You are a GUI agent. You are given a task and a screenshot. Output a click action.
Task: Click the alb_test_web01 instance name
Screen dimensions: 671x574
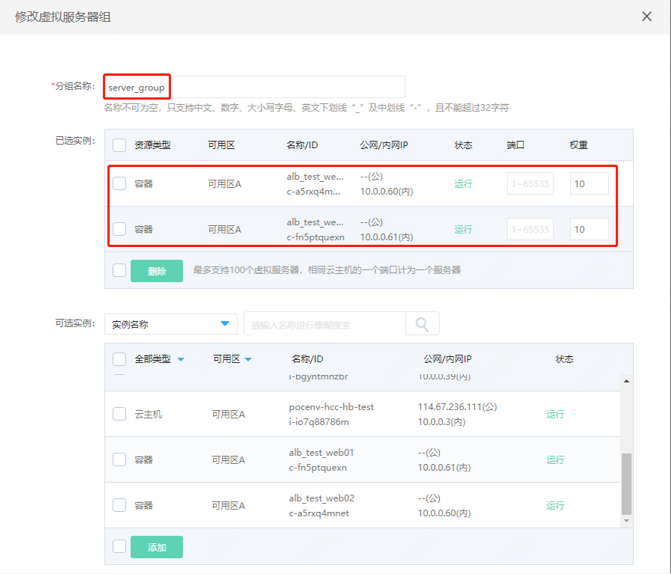click(321, 452)
